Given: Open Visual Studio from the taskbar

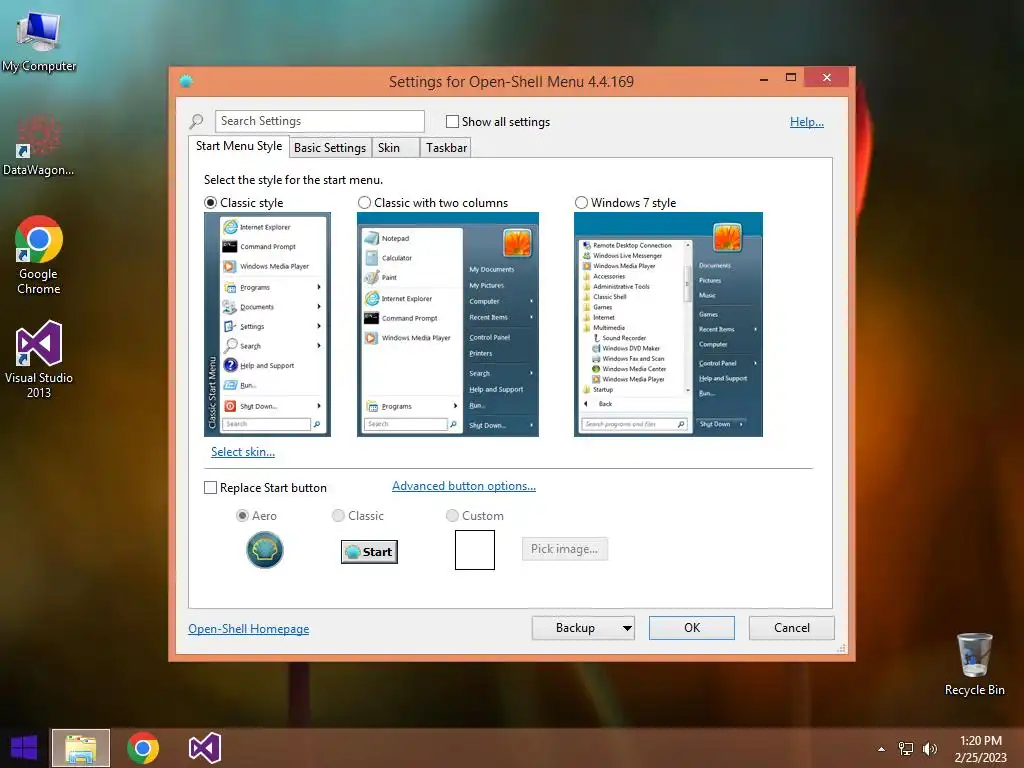Looking at the screenshot, I should [x=205, y=748].
